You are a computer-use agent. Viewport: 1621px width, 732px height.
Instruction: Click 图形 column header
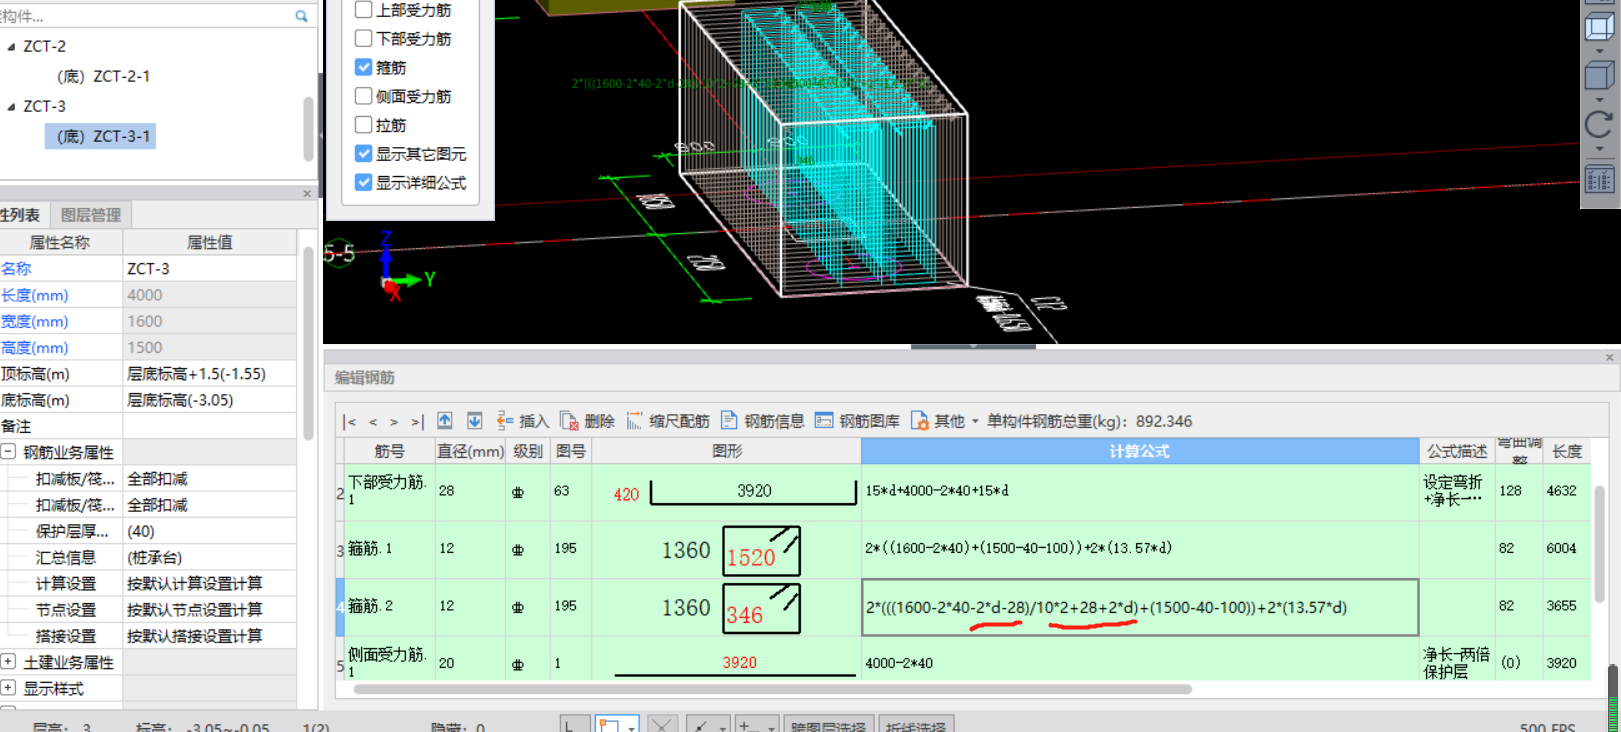(x=727, y=451)
